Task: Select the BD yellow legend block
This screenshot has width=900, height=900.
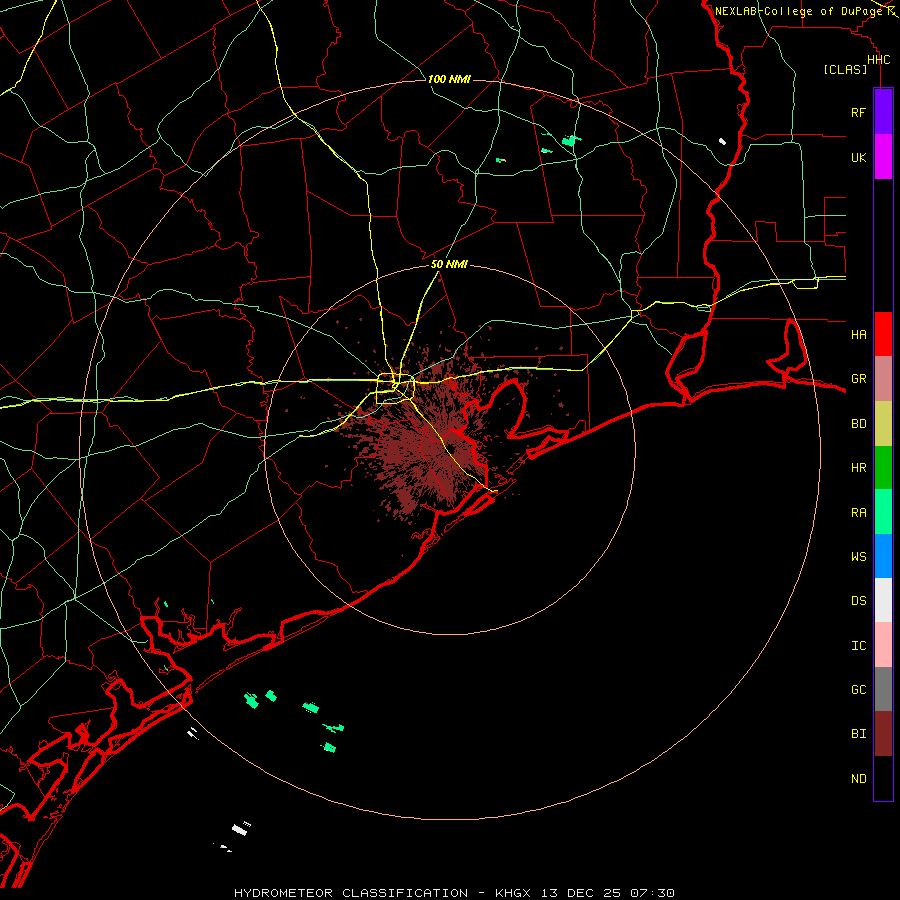Action: click(x=883, y=424)
